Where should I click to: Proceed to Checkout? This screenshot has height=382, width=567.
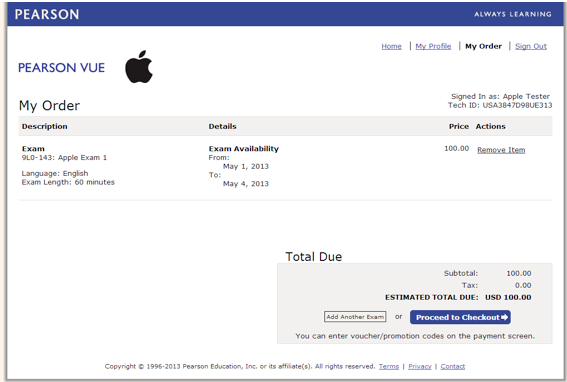tap(460, 317)
